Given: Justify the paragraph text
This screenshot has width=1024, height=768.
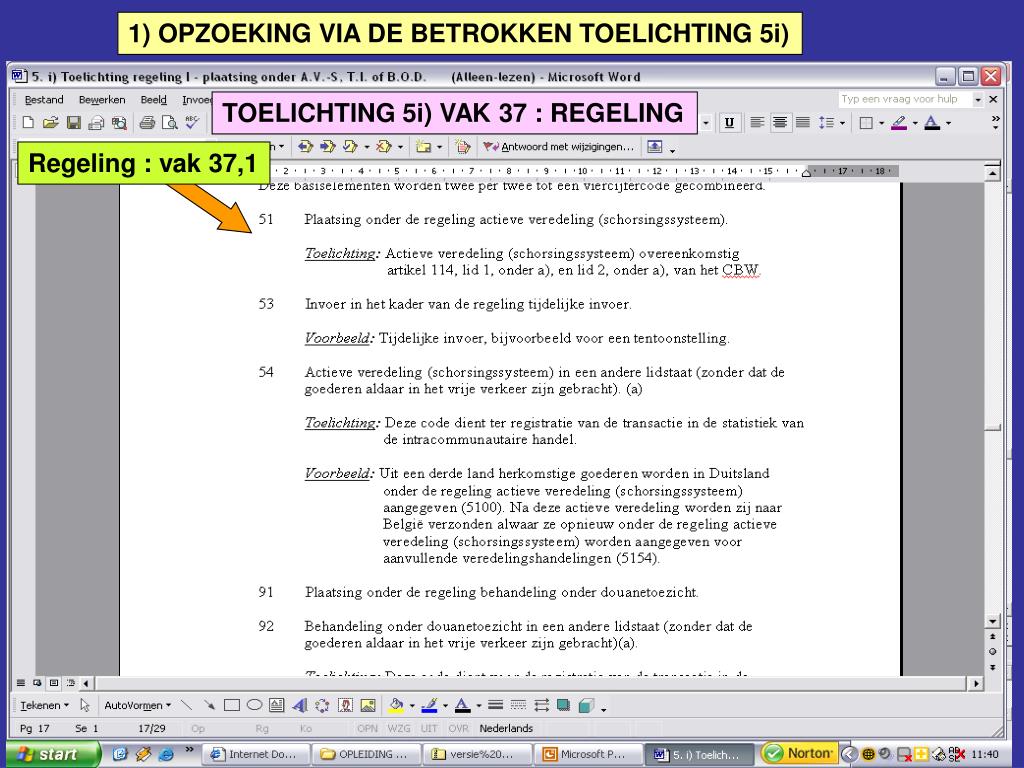Looking at the screenshot, I should click(803, 122).
